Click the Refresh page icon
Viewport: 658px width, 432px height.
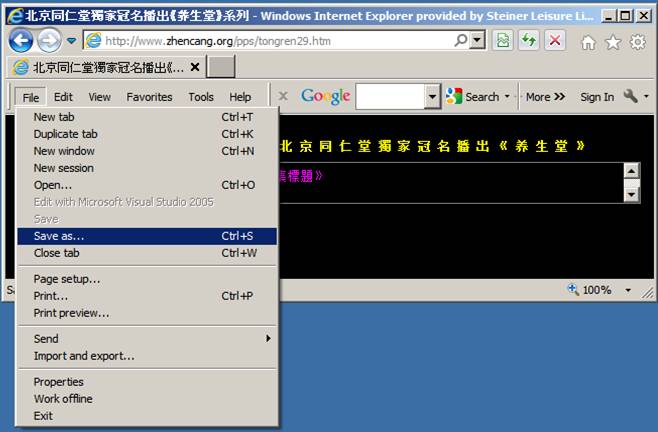[x=529, y=40]
